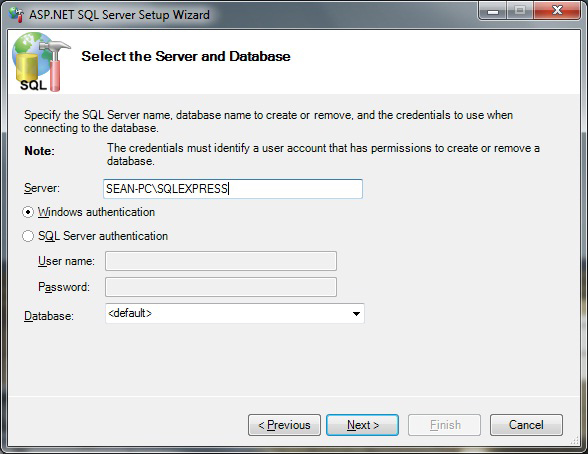
Task: Open the Database dropdown arrow
Action: click(x=356, y=314)
